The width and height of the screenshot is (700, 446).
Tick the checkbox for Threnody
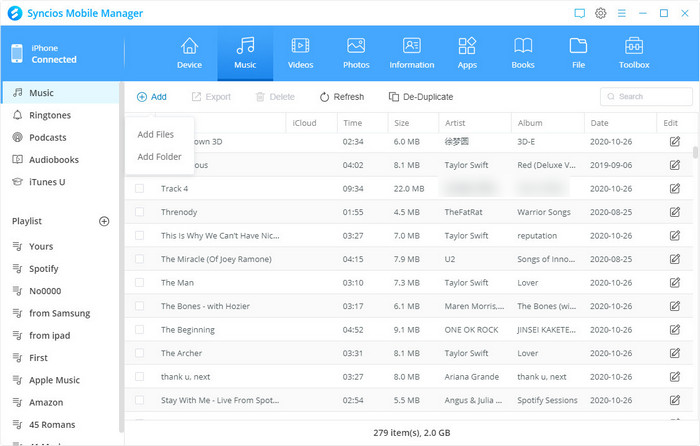click(x=139, y=212)
